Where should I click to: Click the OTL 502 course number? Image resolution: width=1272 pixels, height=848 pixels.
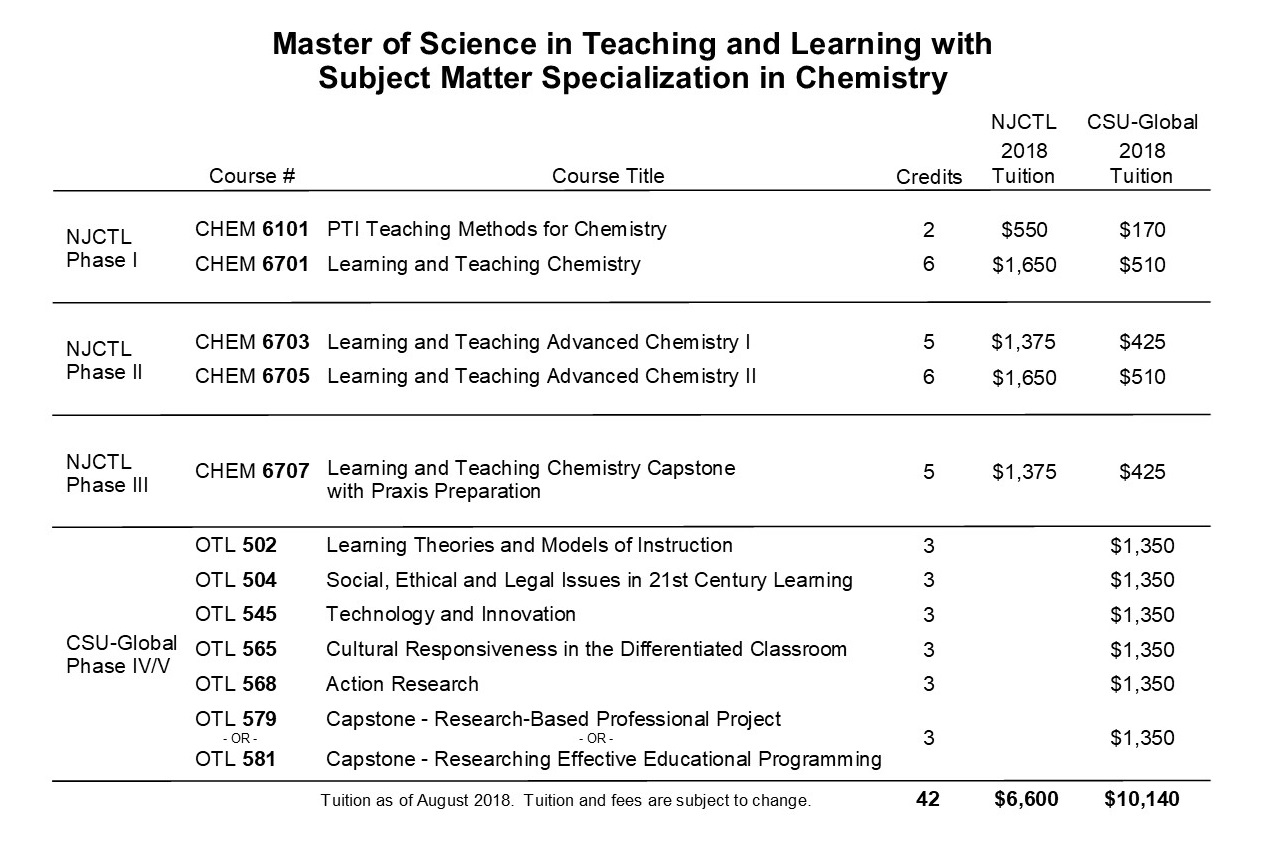click(236, 545)
